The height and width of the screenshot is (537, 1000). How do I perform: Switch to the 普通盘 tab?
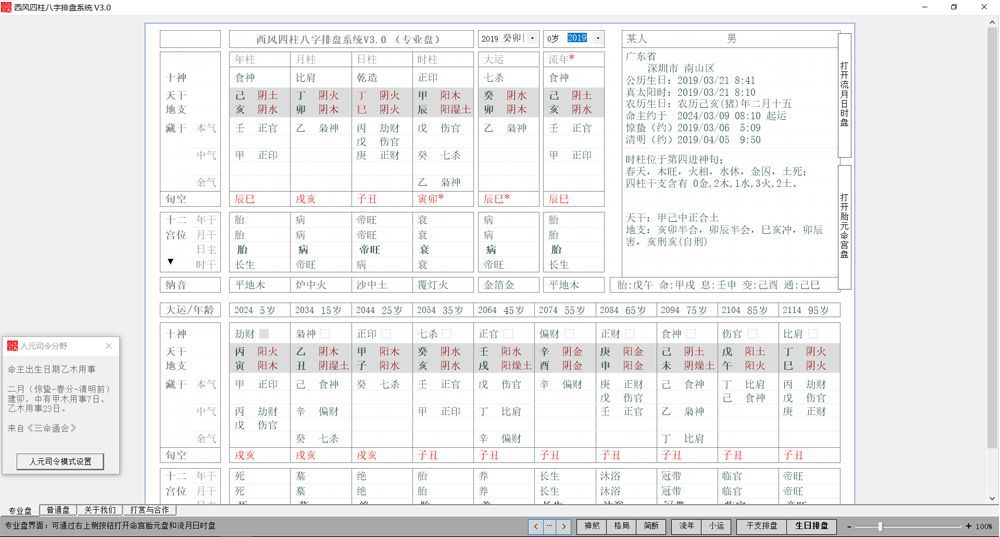(58, 510)
